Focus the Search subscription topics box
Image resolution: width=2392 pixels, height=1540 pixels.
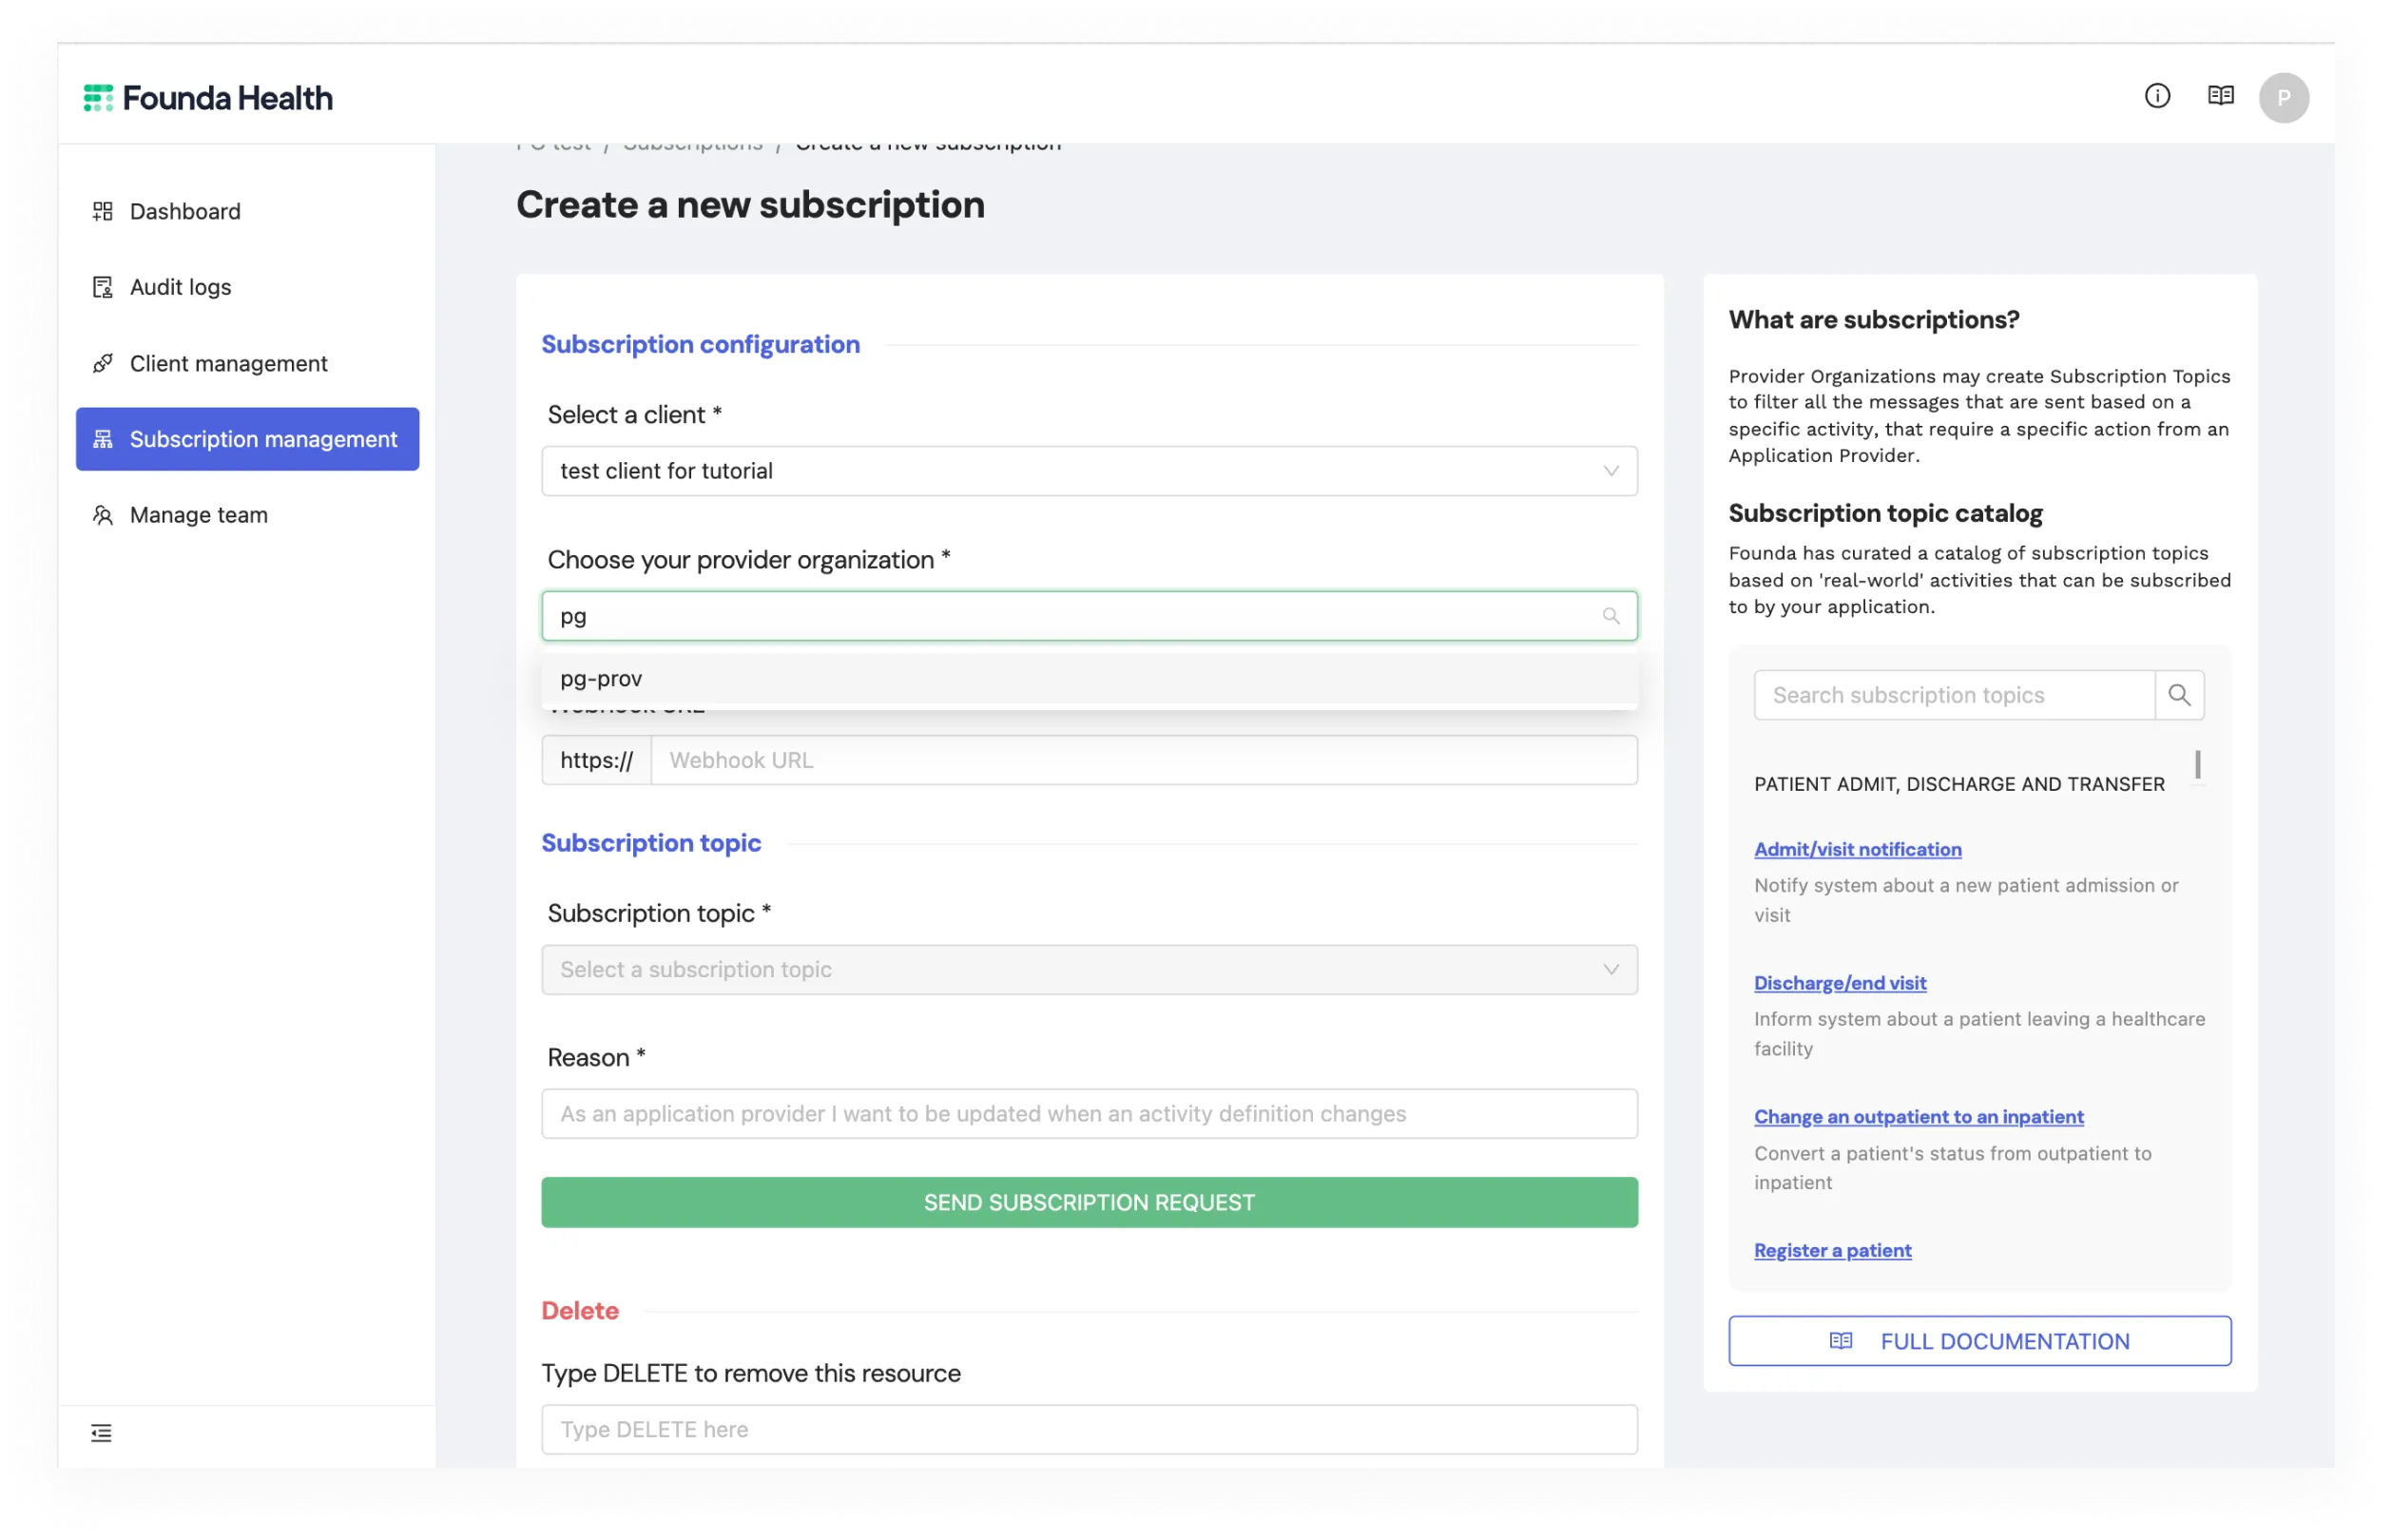click(x=1953, y=695)
